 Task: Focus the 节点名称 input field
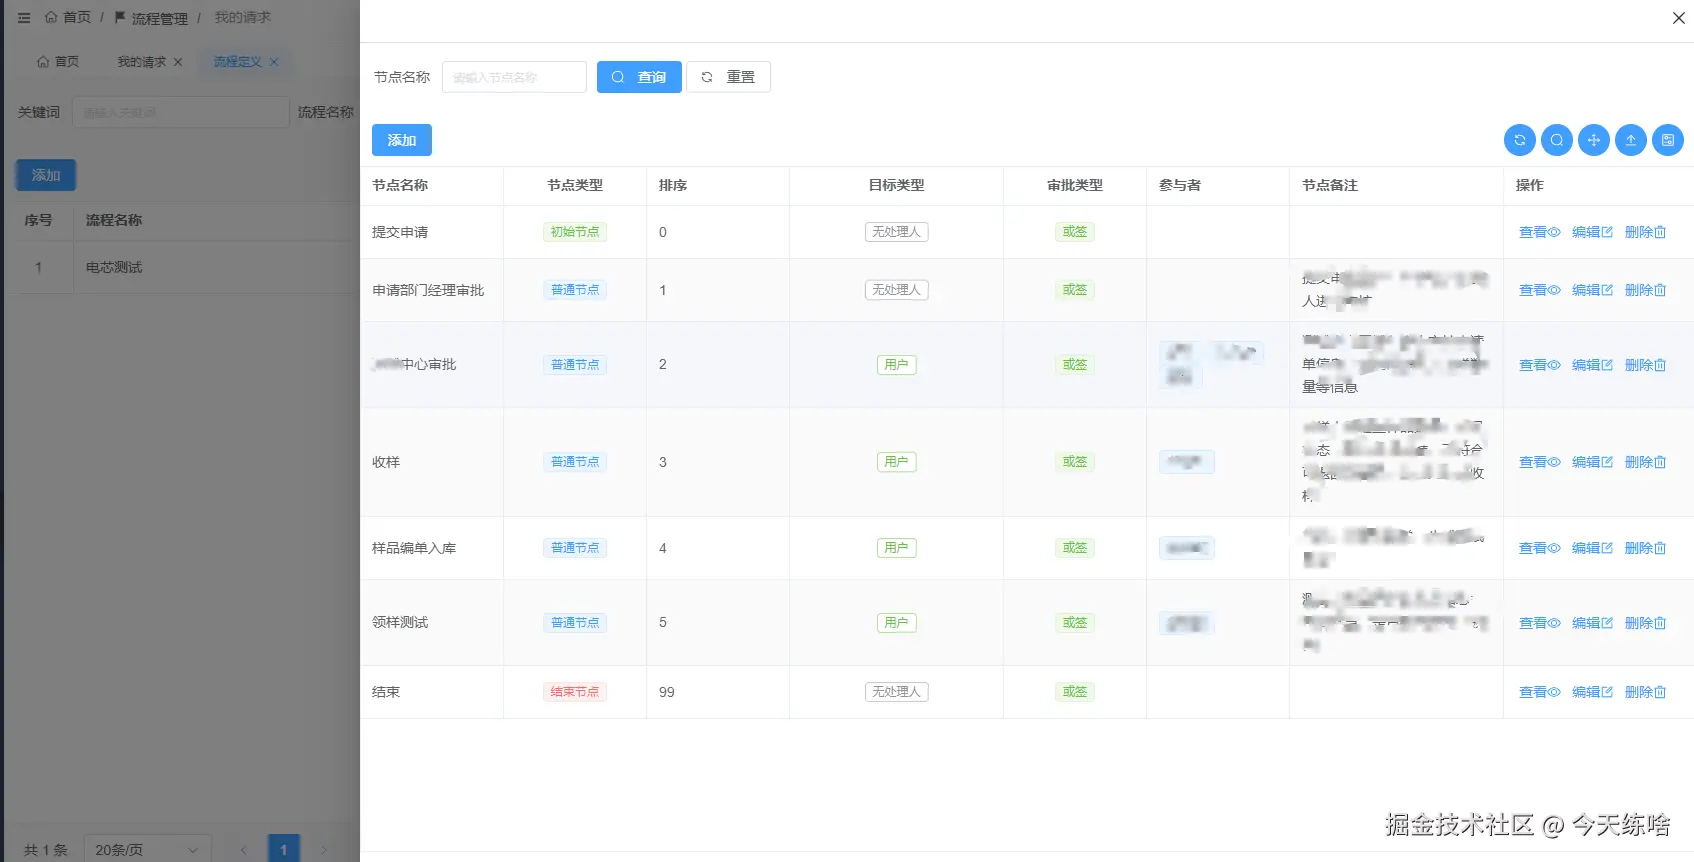click(x=514, y=77)
